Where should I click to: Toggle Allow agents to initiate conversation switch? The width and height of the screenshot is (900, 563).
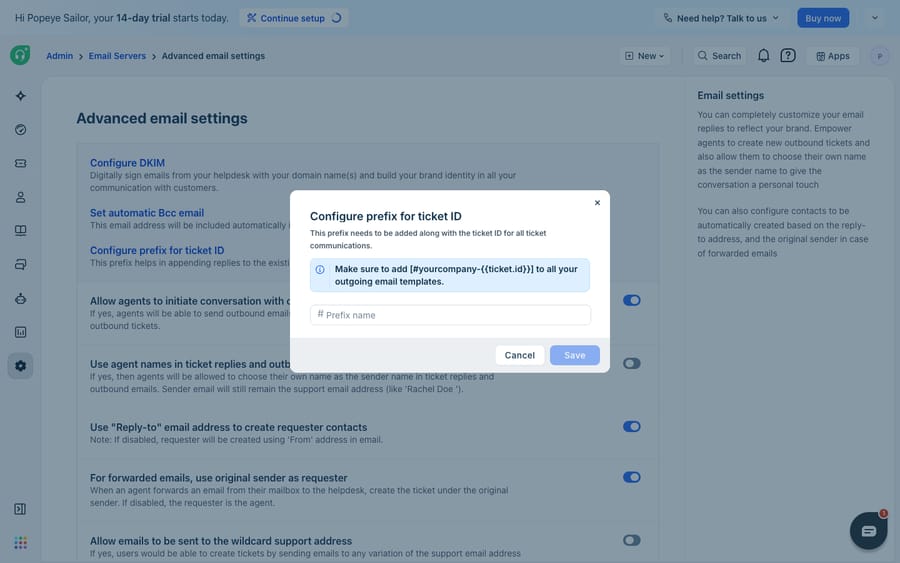click(632, 300)
